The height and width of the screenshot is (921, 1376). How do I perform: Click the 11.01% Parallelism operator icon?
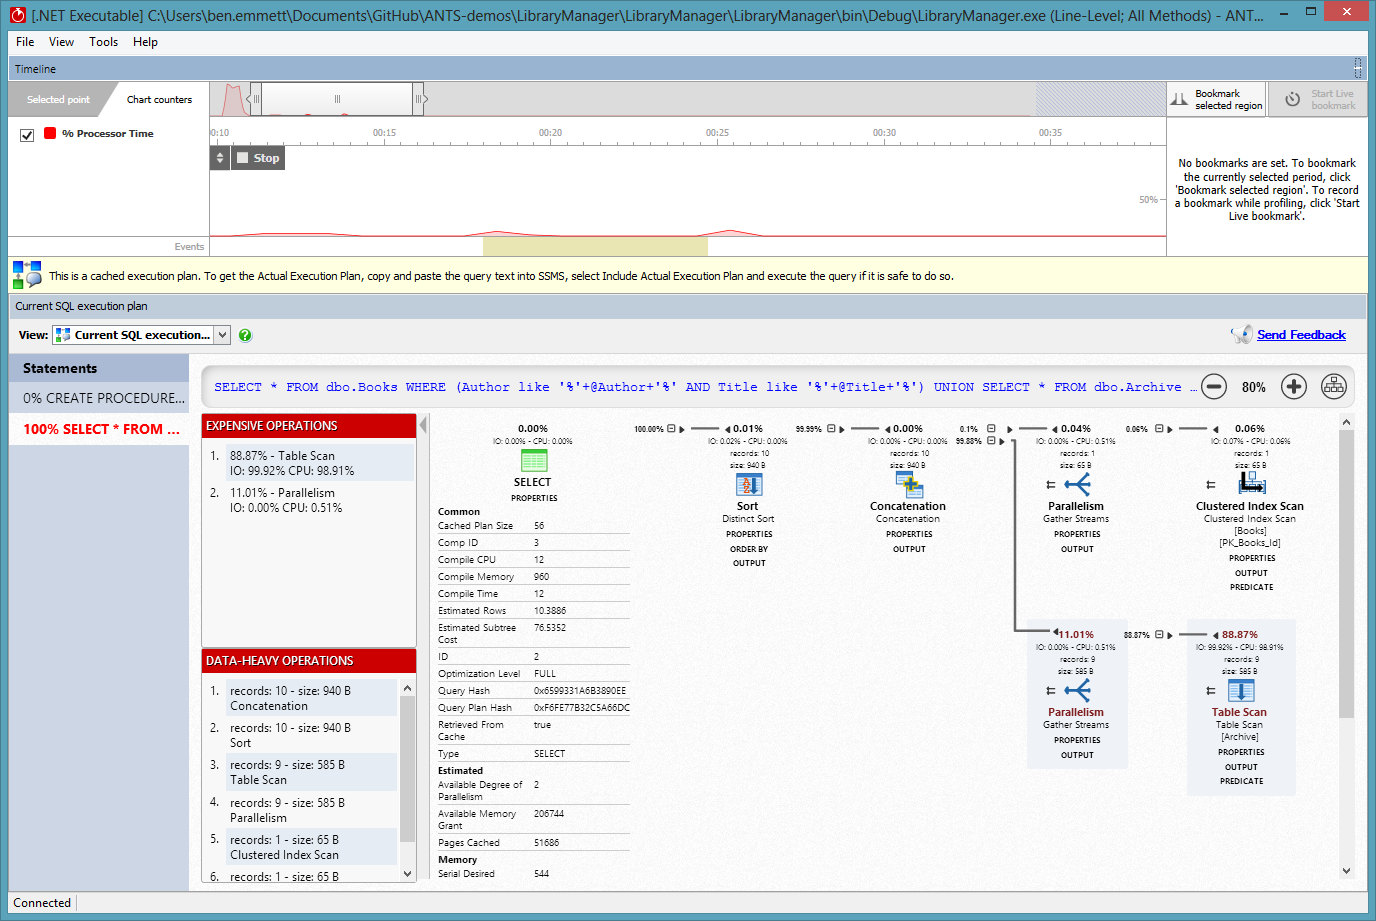point(1077,691)
